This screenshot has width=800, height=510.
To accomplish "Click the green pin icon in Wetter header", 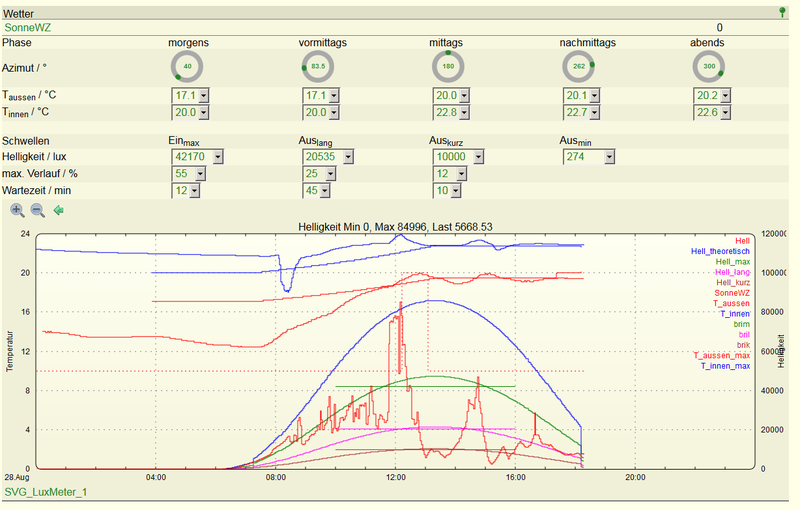I will (782, 12).
